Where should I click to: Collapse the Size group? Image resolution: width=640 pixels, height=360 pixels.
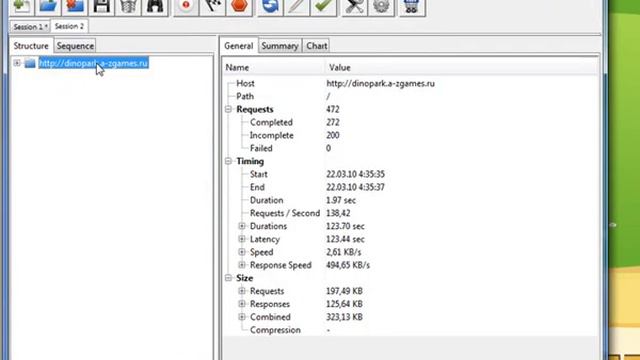228,278
